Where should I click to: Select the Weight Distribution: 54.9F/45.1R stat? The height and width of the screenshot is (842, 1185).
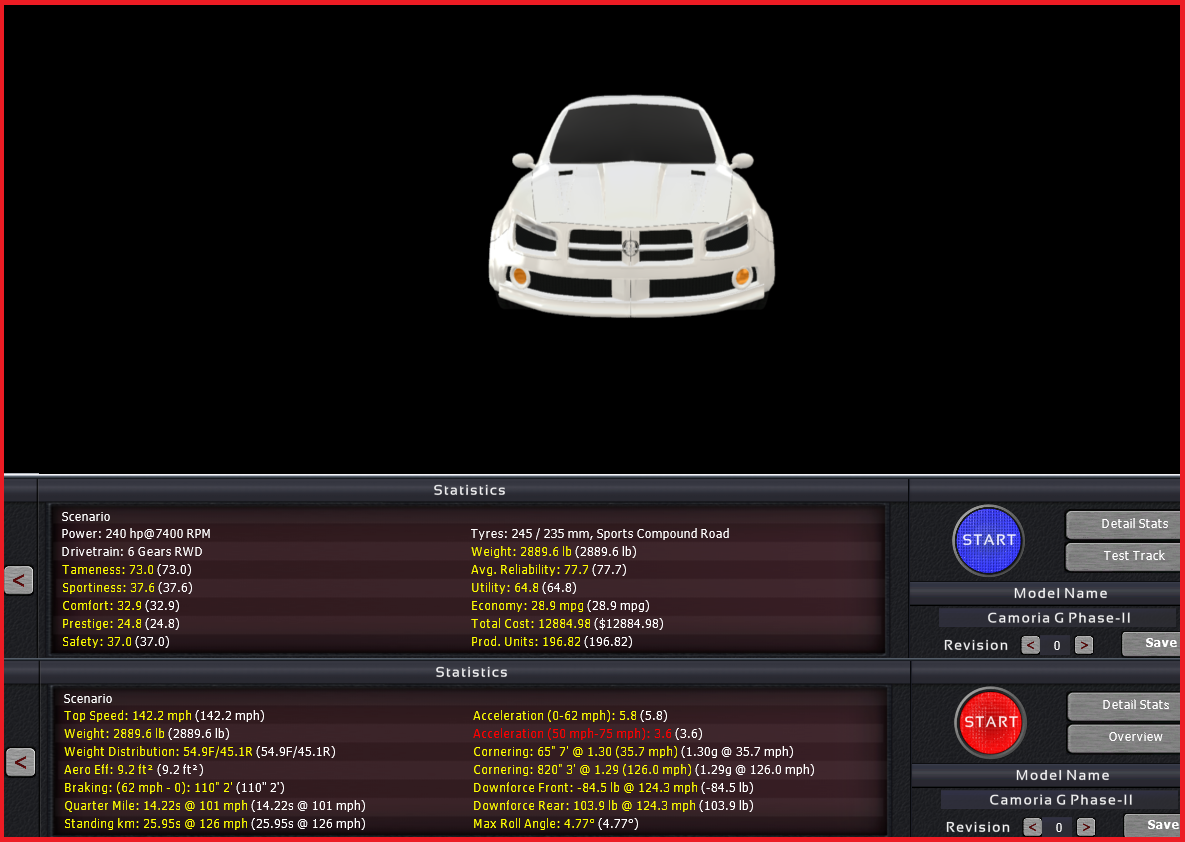(x=200, y=752)
